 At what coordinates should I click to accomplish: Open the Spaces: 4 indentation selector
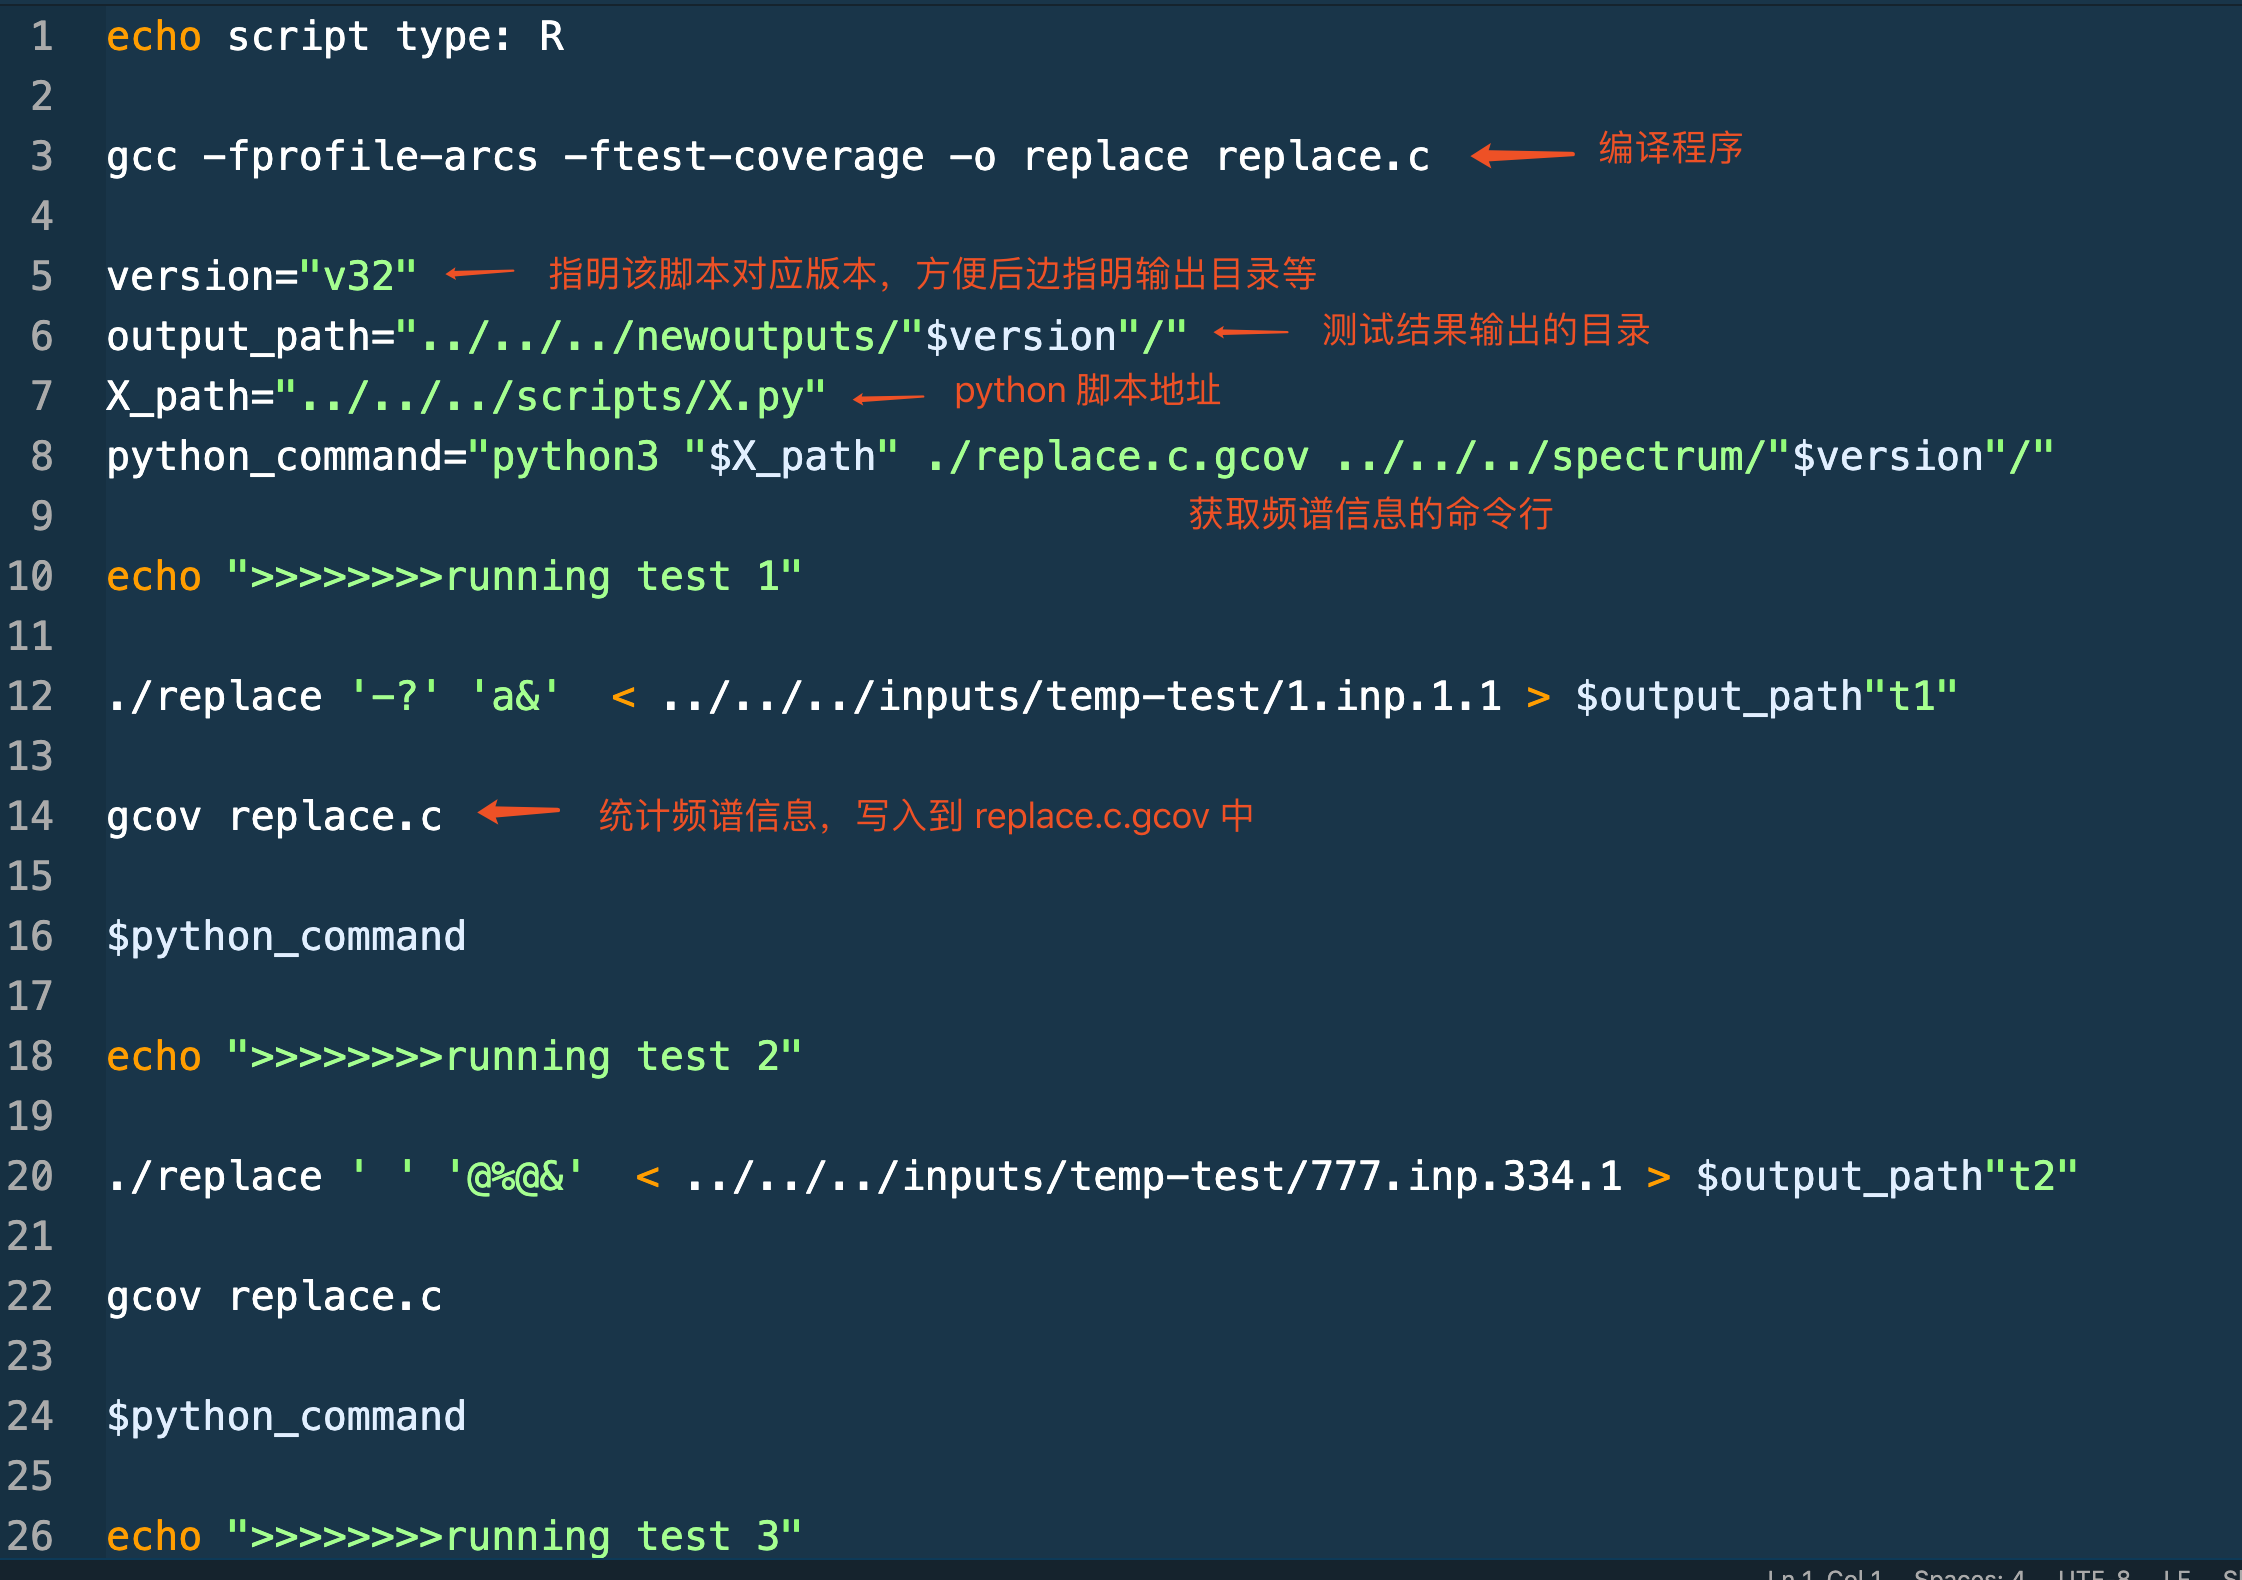1968,1574
